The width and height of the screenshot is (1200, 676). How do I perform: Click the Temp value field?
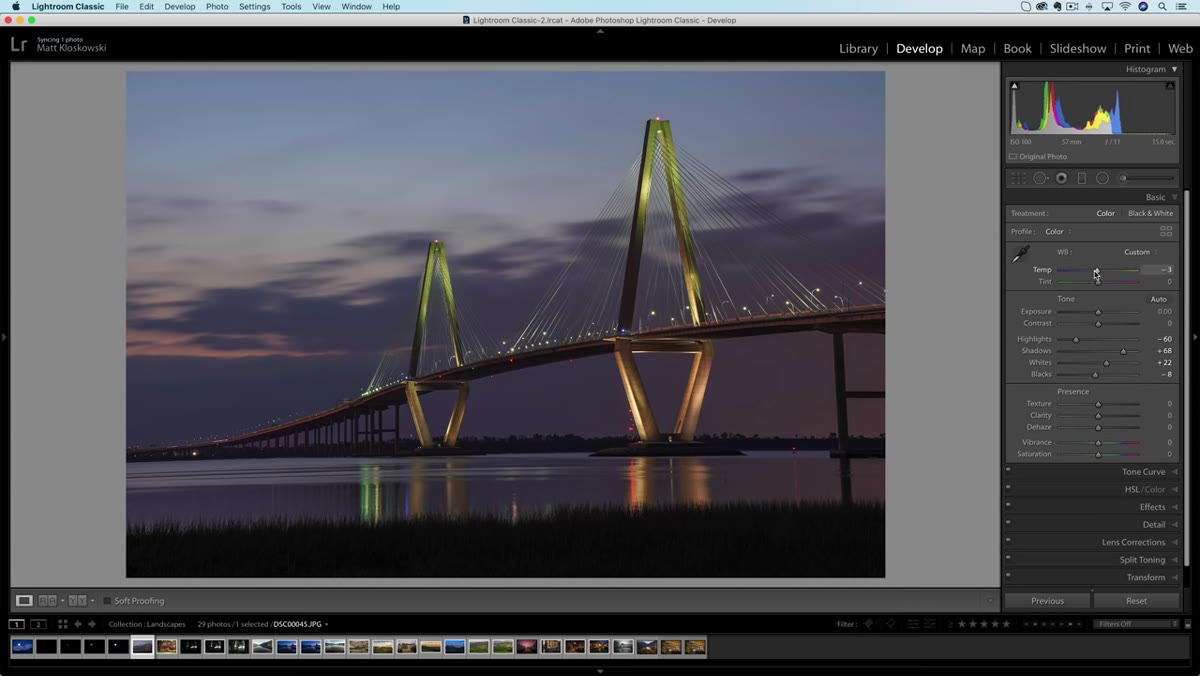coord(1157,270)
